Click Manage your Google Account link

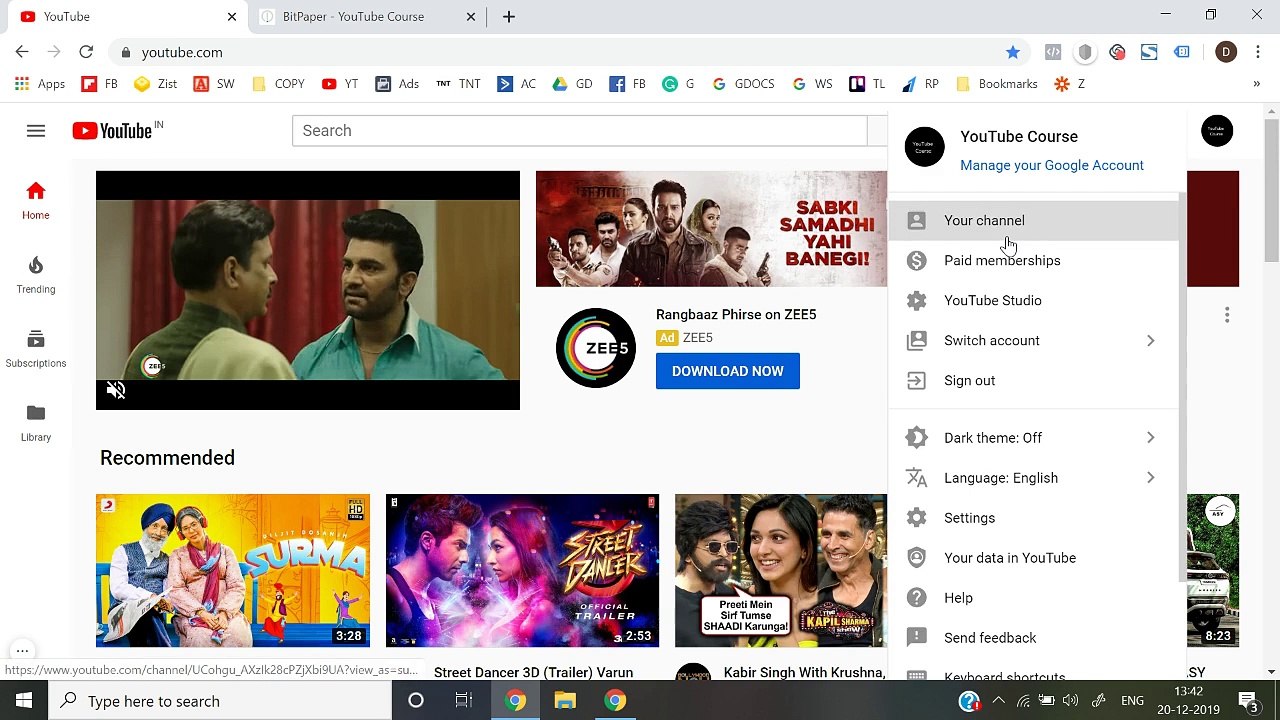coord(1052,166)
